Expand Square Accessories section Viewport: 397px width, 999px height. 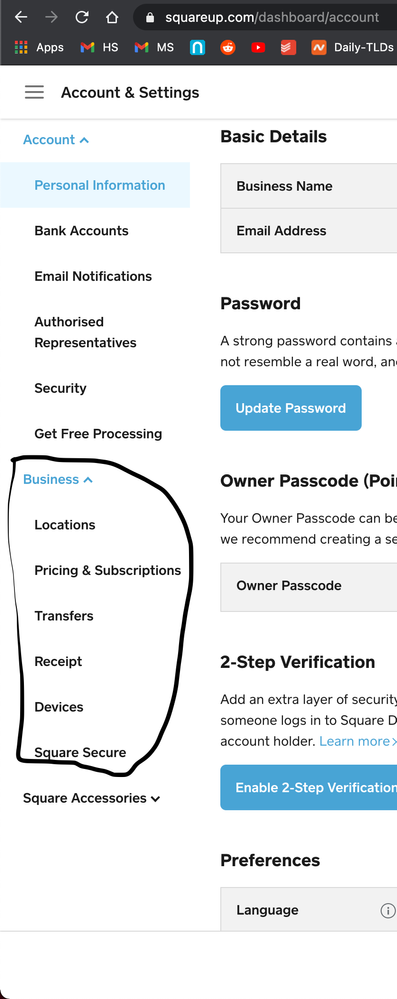coord(91,798)
